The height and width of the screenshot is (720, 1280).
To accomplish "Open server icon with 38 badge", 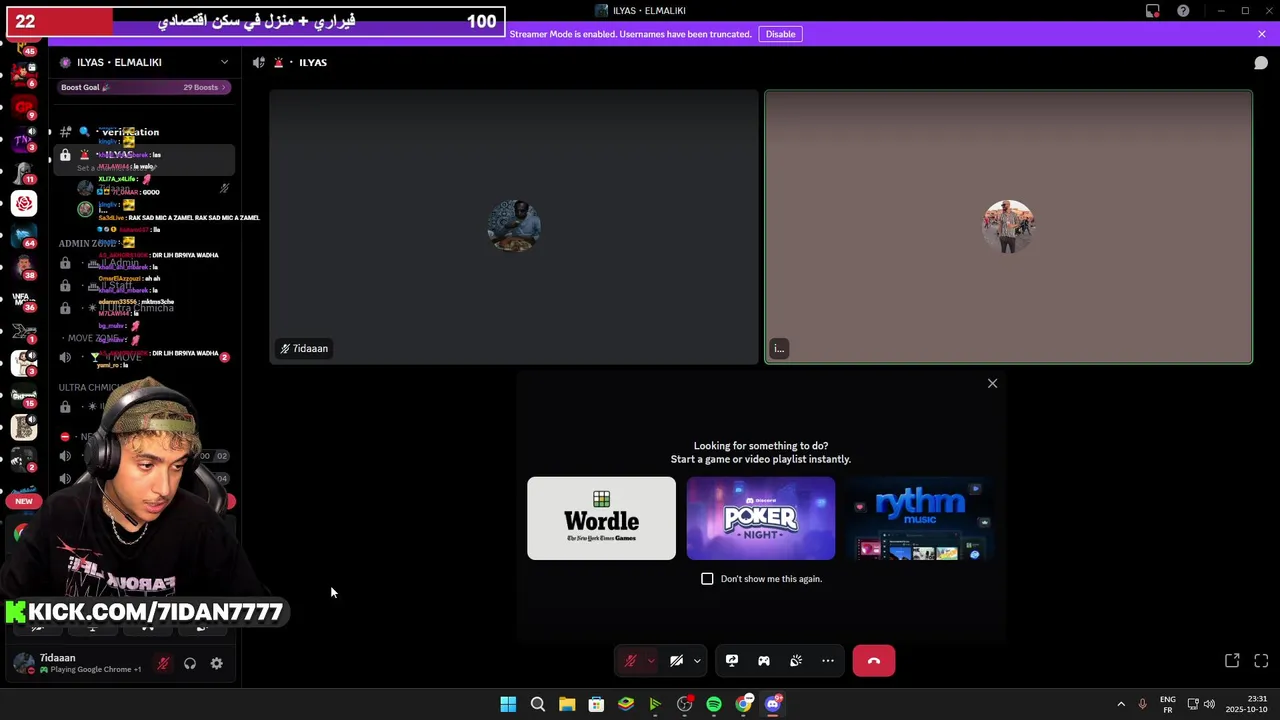I will coord(24,268).
